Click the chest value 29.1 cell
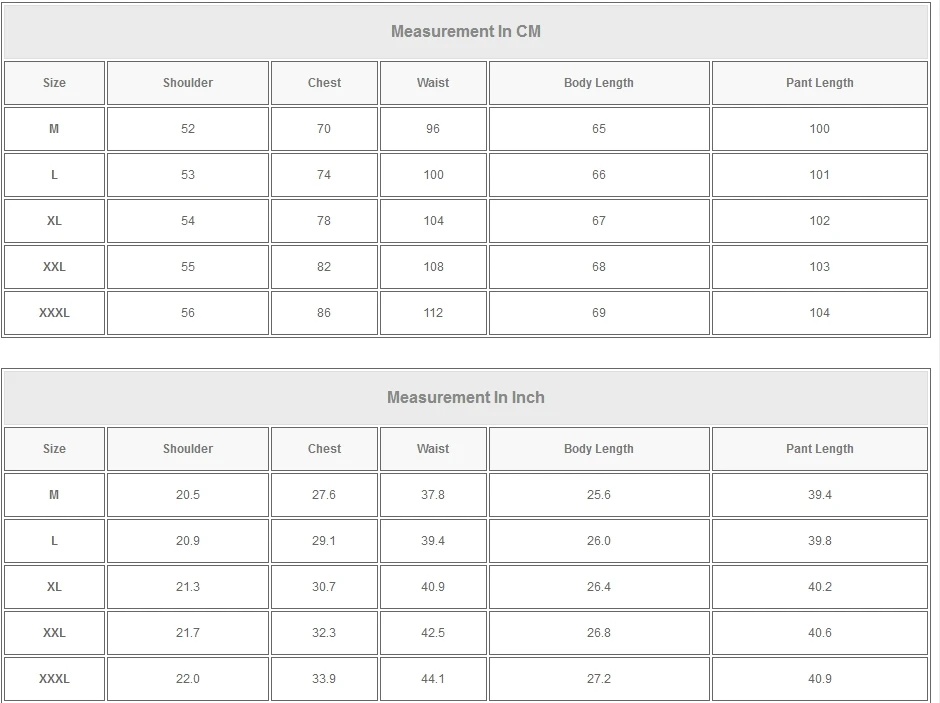940x703 pixels. 324,541
